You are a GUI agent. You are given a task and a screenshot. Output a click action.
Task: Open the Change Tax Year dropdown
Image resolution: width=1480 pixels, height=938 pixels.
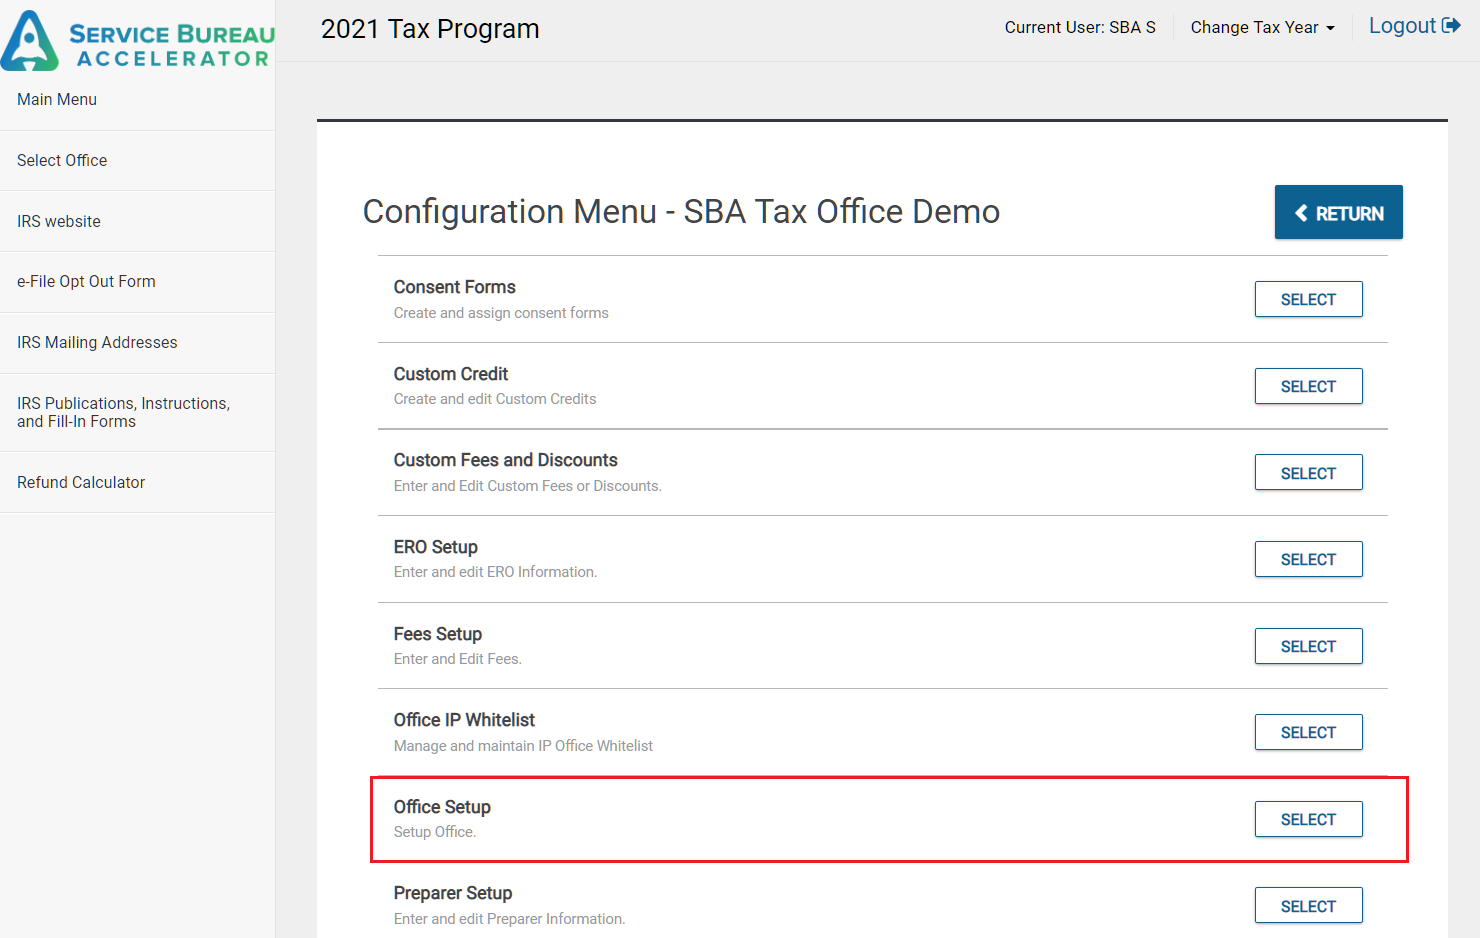(x=1262, y=28)
